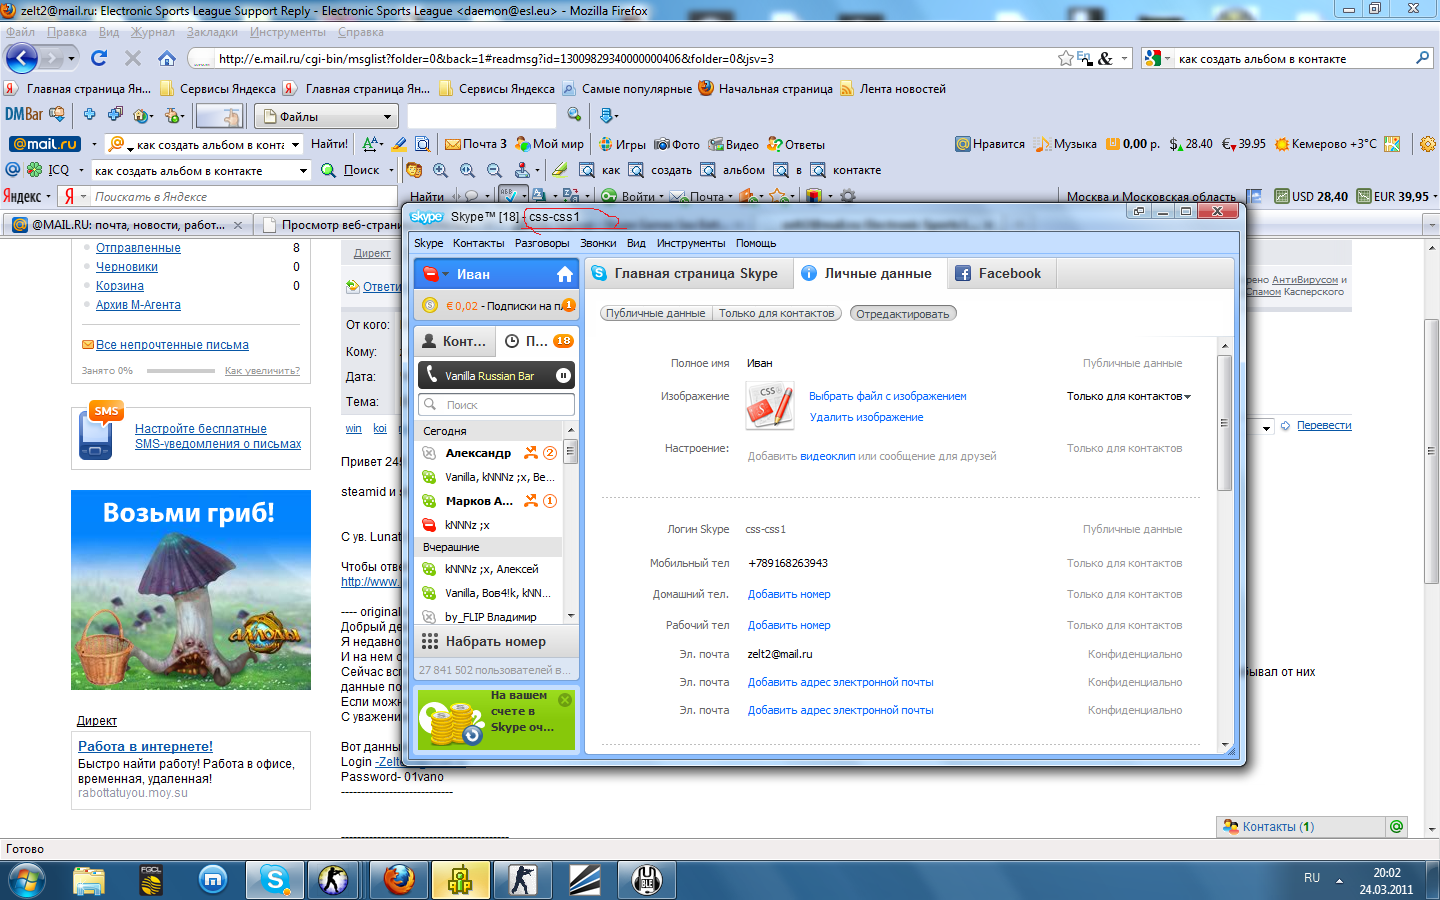Open the Firefox search engine picker
This screenshot has height=900, width=1440.
[x=1157, y=59]
